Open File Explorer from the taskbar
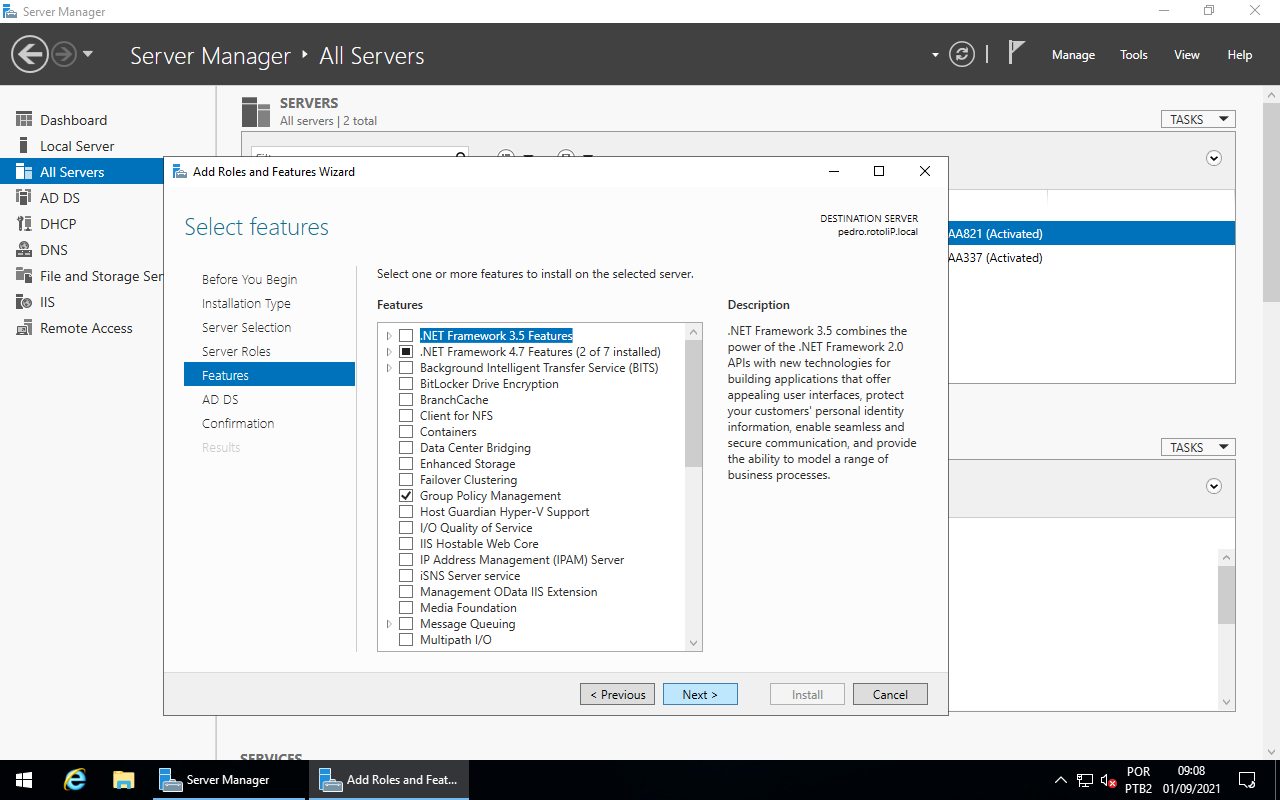 click(x=123, y=779)
